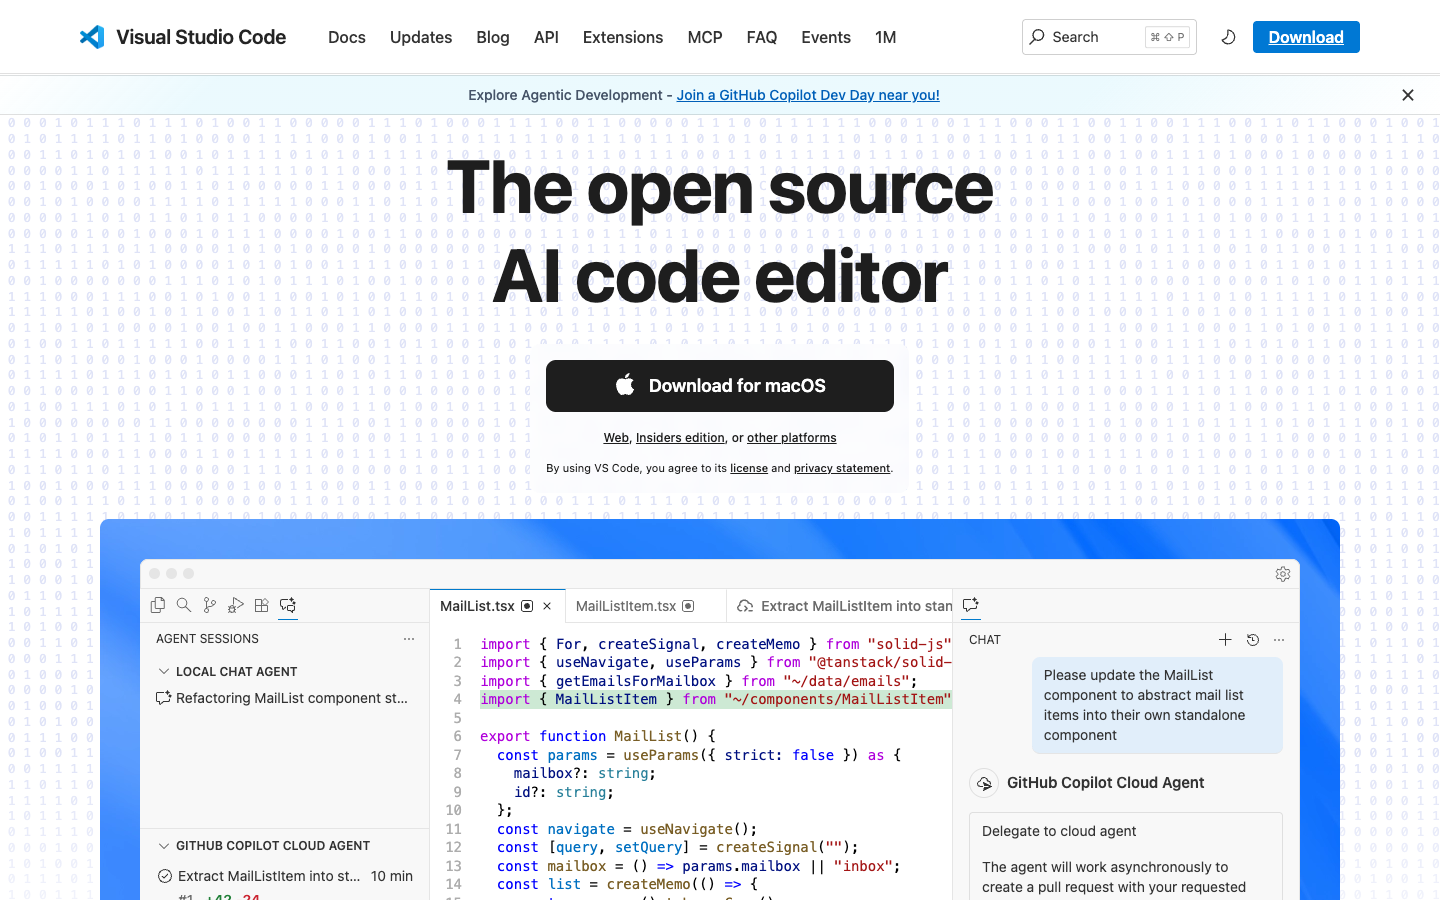Click the AGENT SESSIONS panel title

coord(207,639)
